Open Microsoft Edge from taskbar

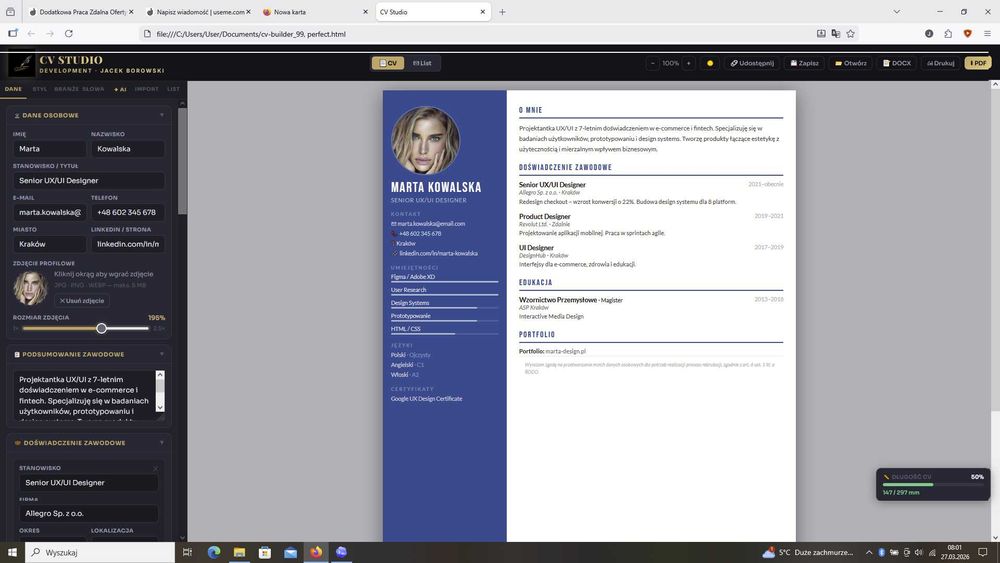point(214,552)
